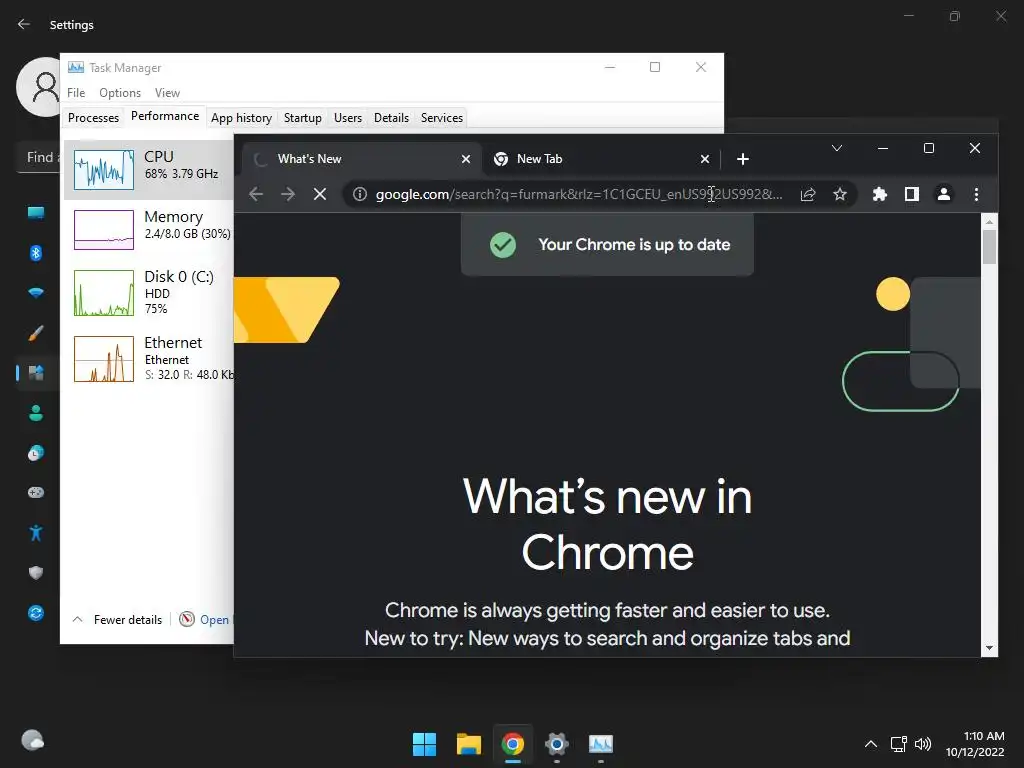The height and width of the screenshot is (768, 1024).
Task: Click Chrome's forward navigation arrow
Action: [x=288, y=194]
